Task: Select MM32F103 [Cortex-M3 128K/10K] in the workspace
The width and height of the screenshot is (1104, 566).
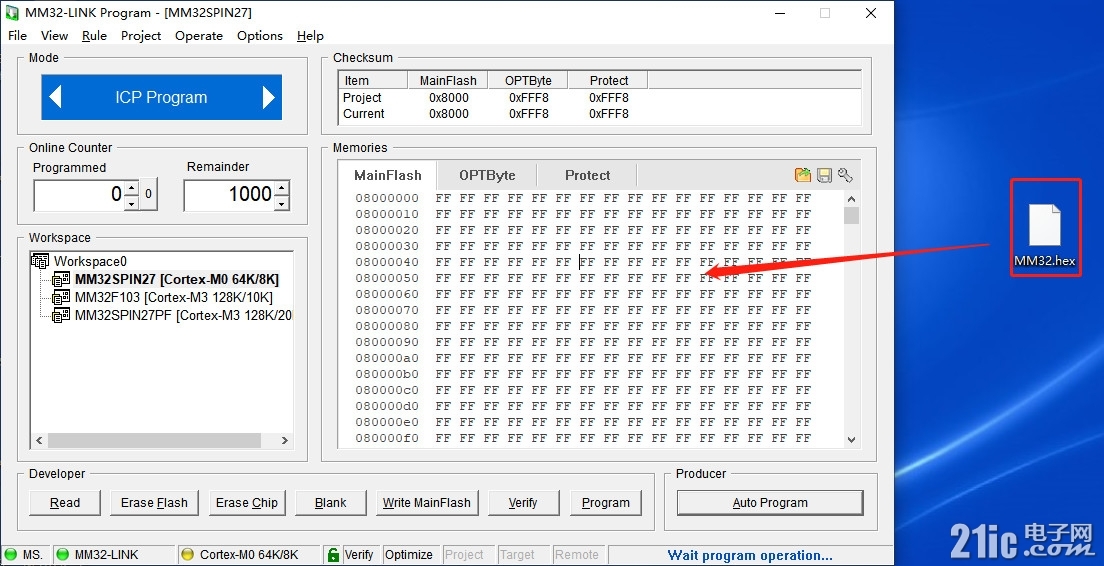Action: 173,297
